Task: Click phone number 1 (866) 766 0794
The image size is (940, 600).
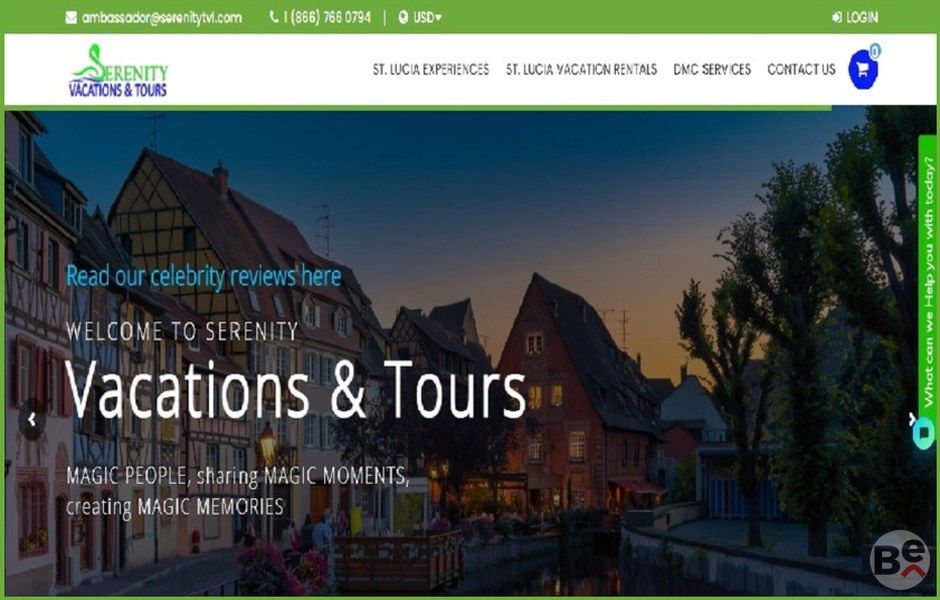Action: point(327,17)
